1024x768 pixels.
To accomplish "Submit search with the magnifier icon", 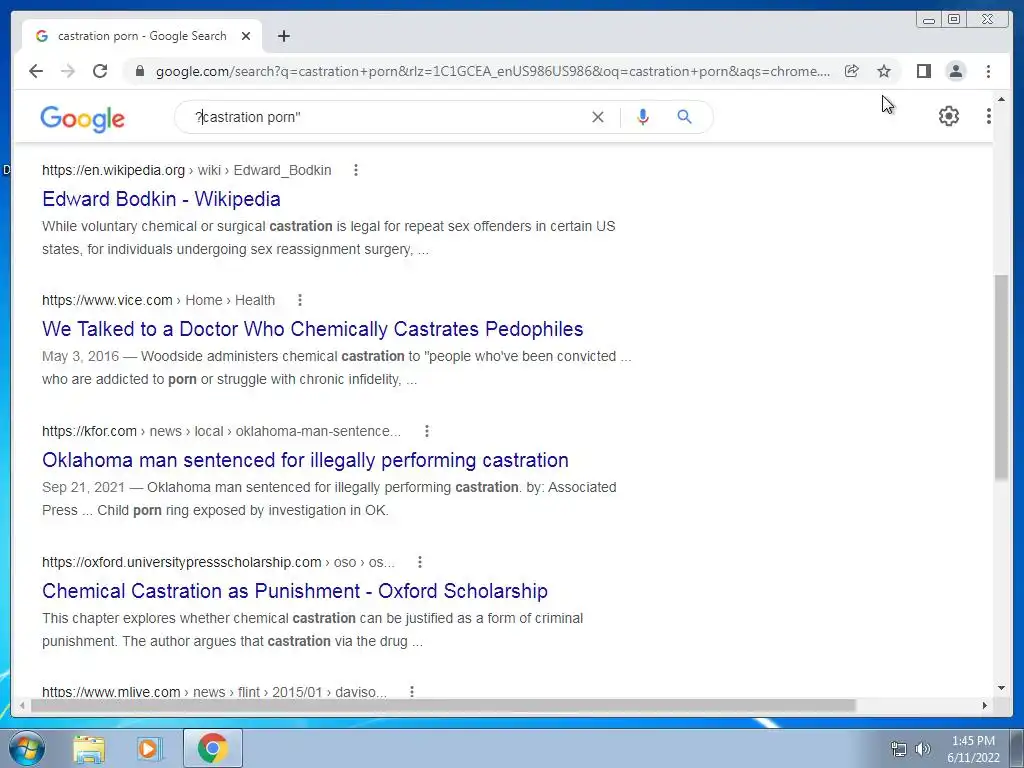I will (684, 117).
